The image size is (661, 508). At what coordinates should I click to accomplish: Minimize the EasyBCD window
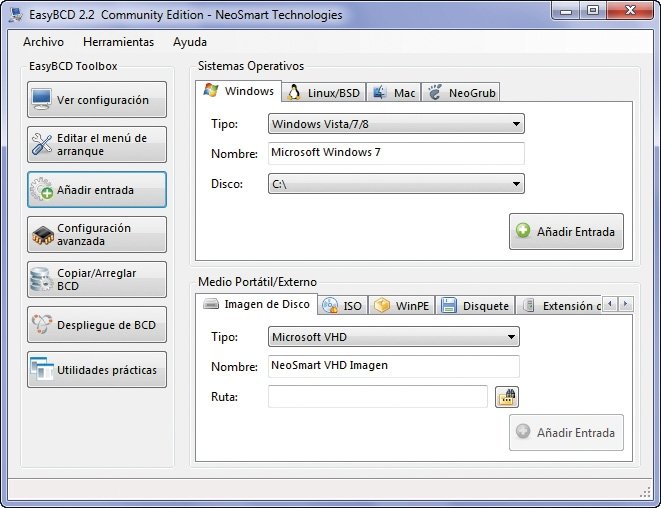click(566, 10)
